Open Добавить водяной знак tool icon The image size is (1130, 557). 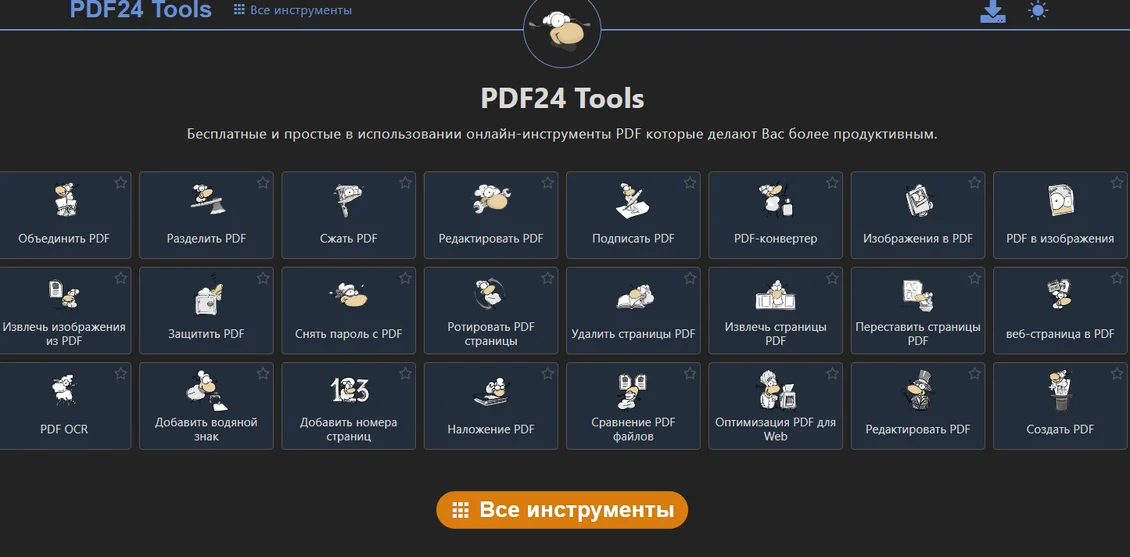tap(207, 391)
